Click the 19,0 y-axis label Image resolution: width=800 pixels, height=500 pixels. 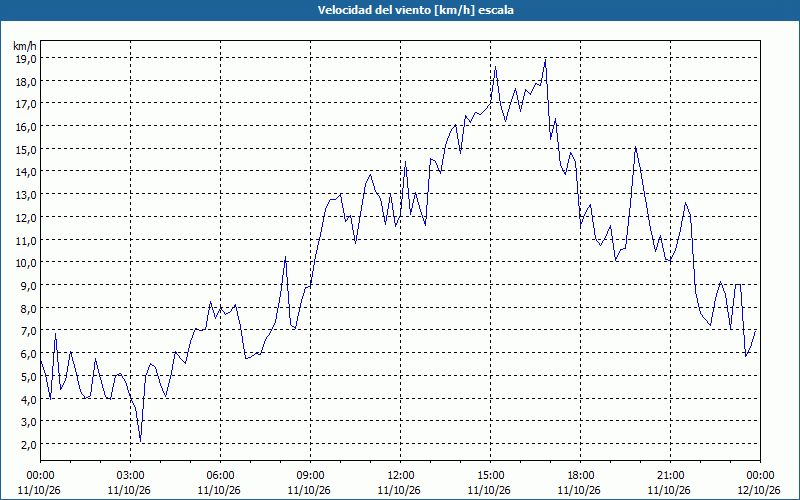26,59
